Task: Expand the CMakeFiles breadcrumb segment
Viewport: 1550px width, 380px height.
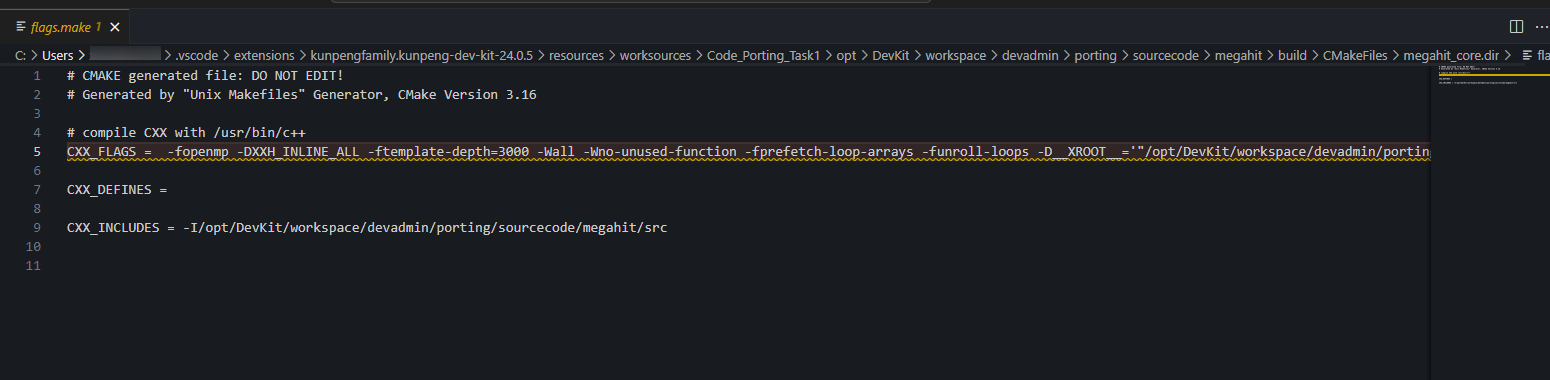Action: coord(1355,55)
